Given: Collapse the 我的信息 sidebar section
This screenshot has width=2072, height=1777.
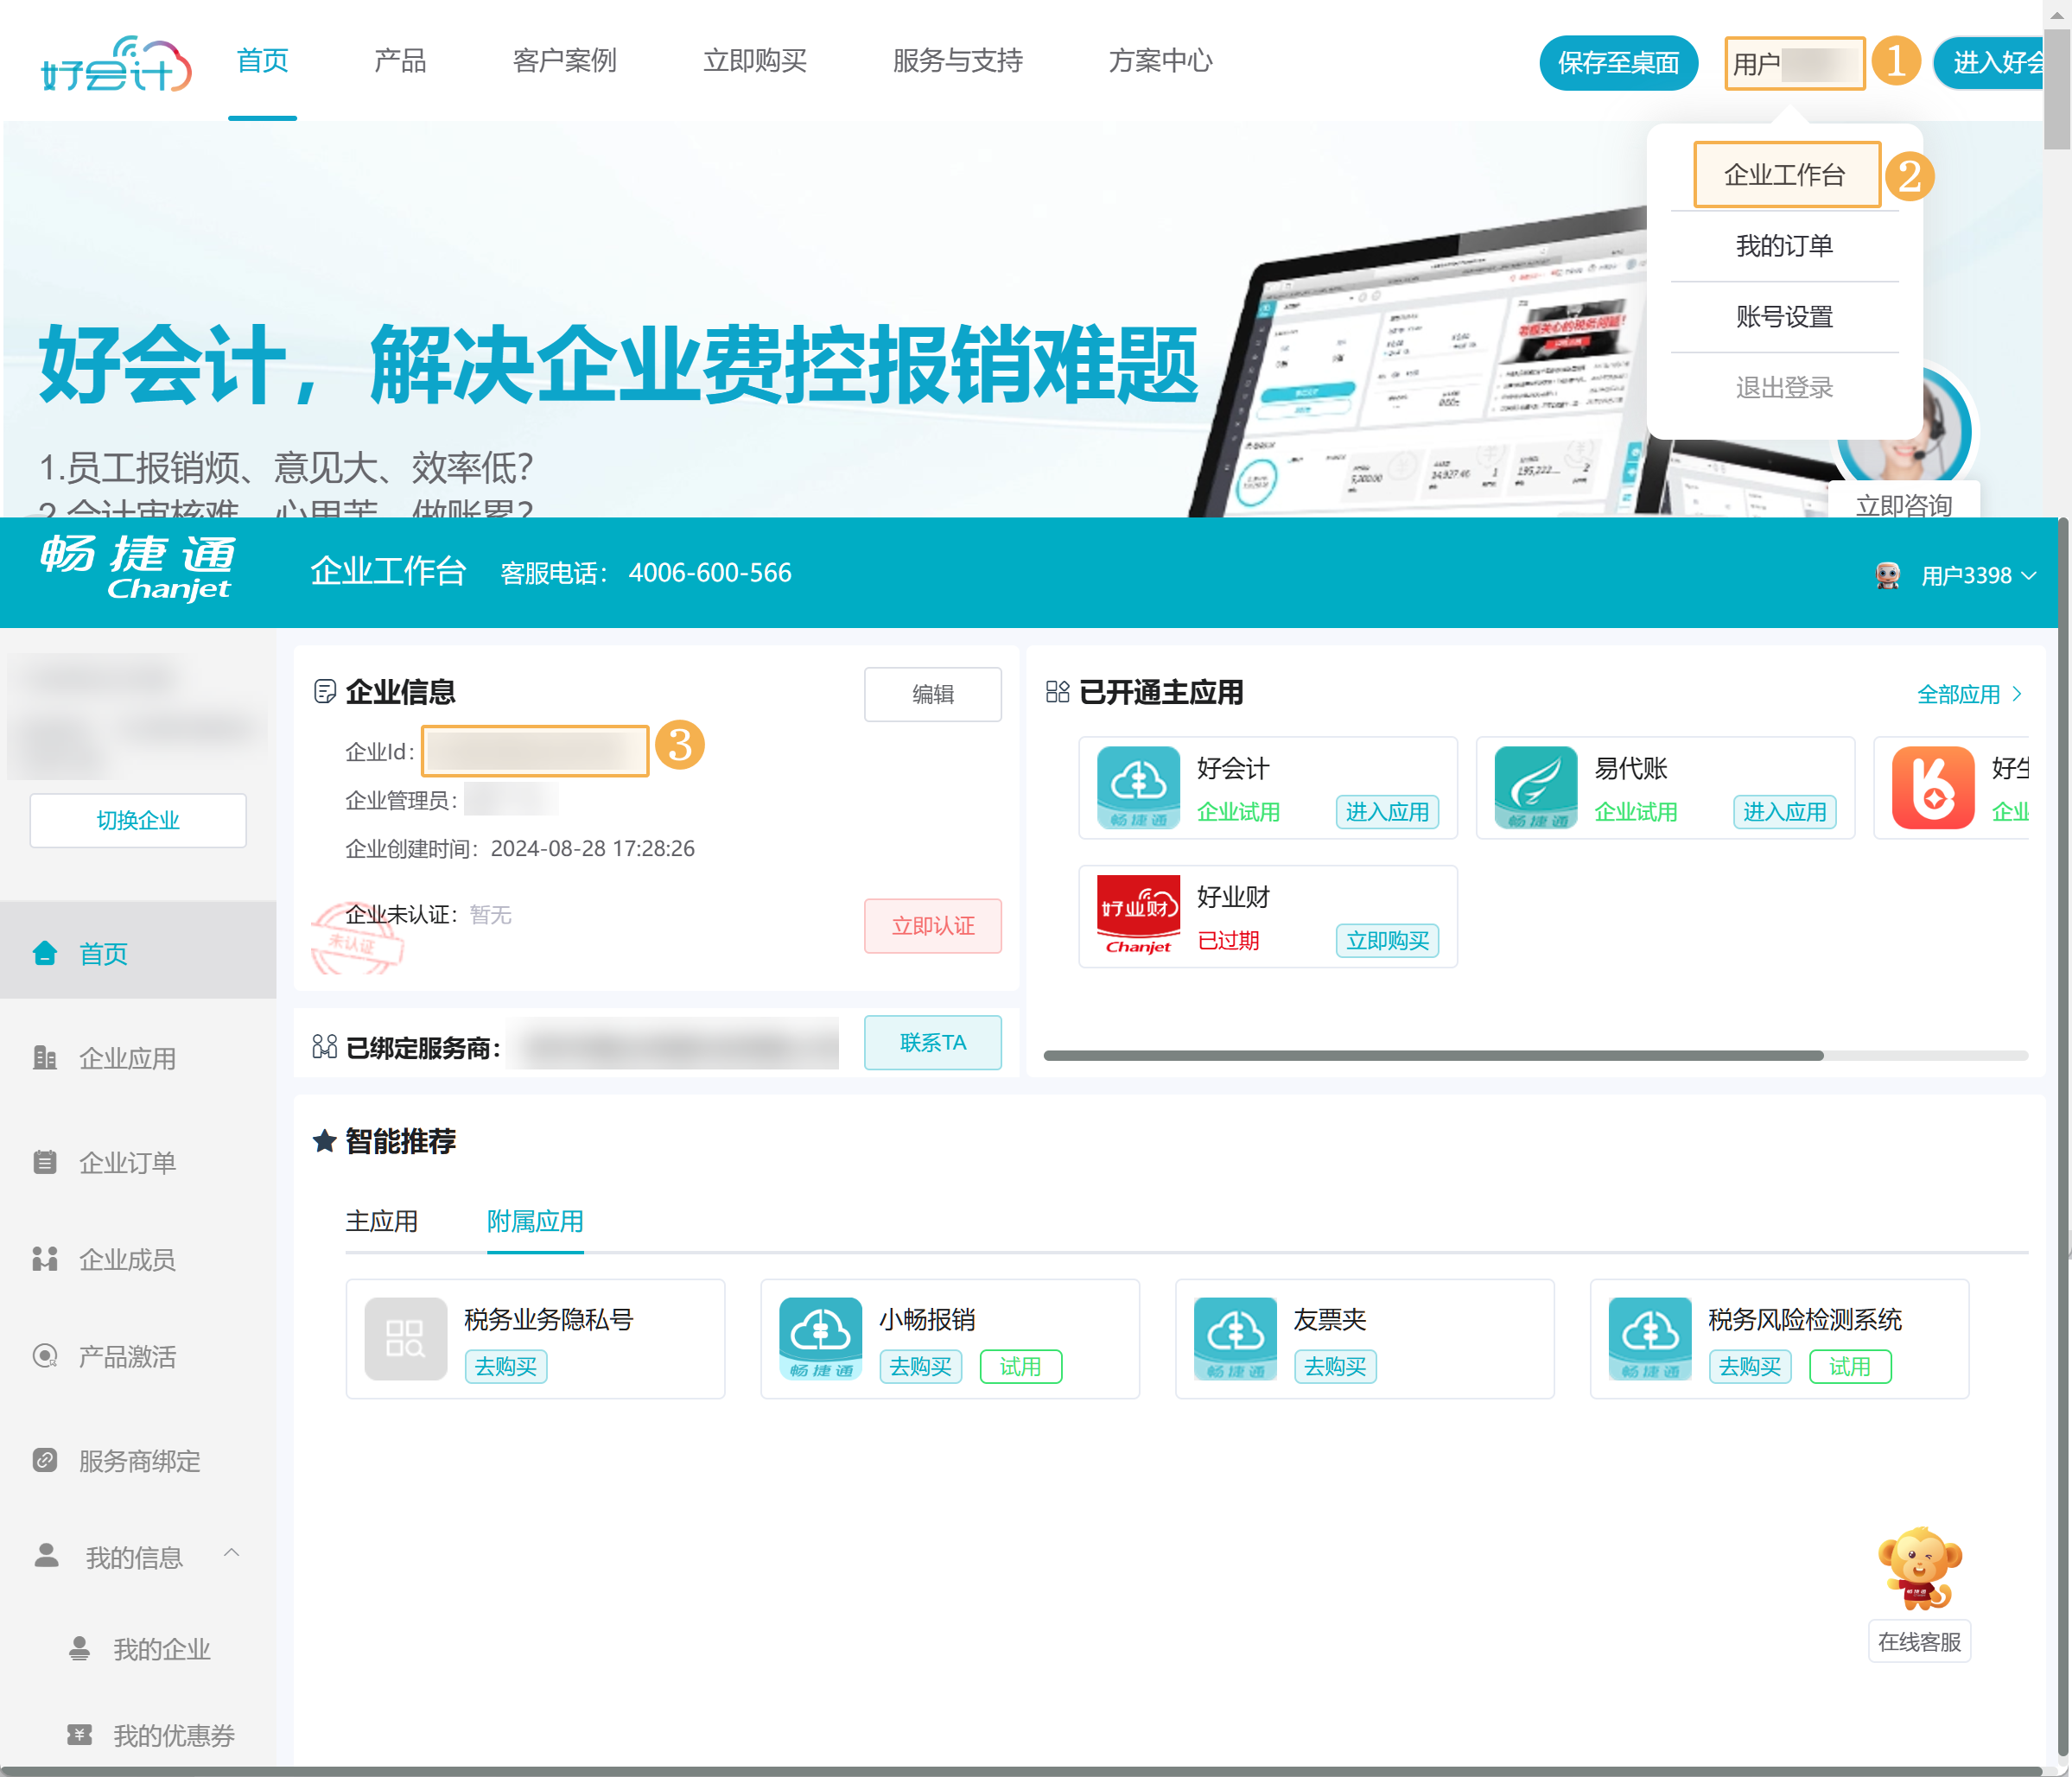Looking at the screenshot, I should coord(231,1554).
